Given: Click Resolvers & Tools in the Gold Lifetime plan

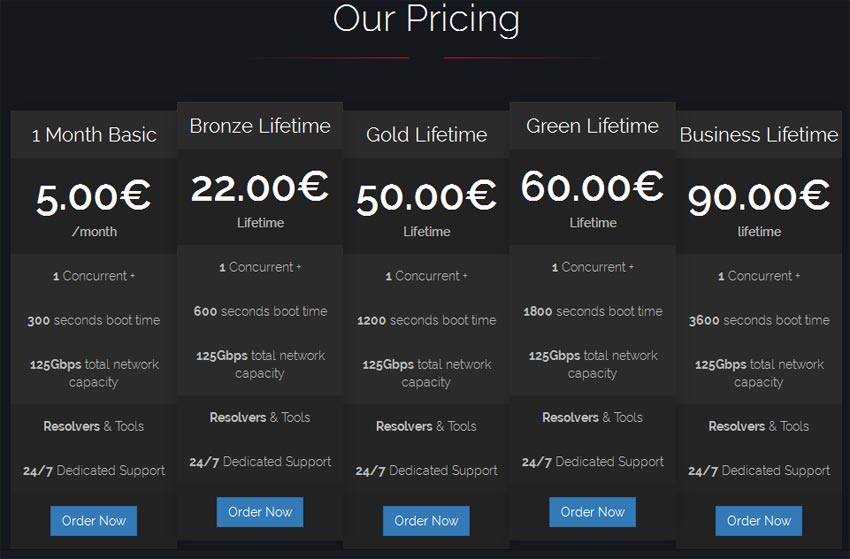Looking at the screenshot, I should 426,426.
